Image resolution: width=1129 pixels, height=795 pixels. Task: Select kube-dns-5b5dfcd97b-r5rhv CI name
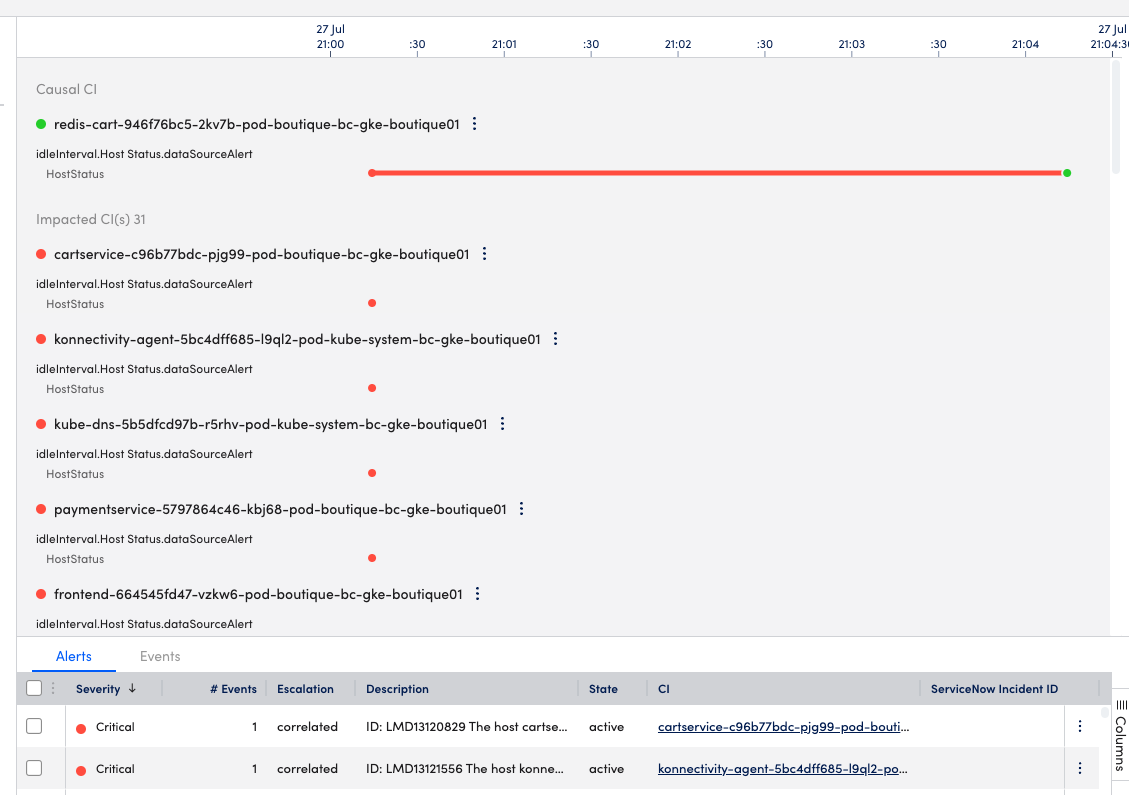click(x=271, y=423)
